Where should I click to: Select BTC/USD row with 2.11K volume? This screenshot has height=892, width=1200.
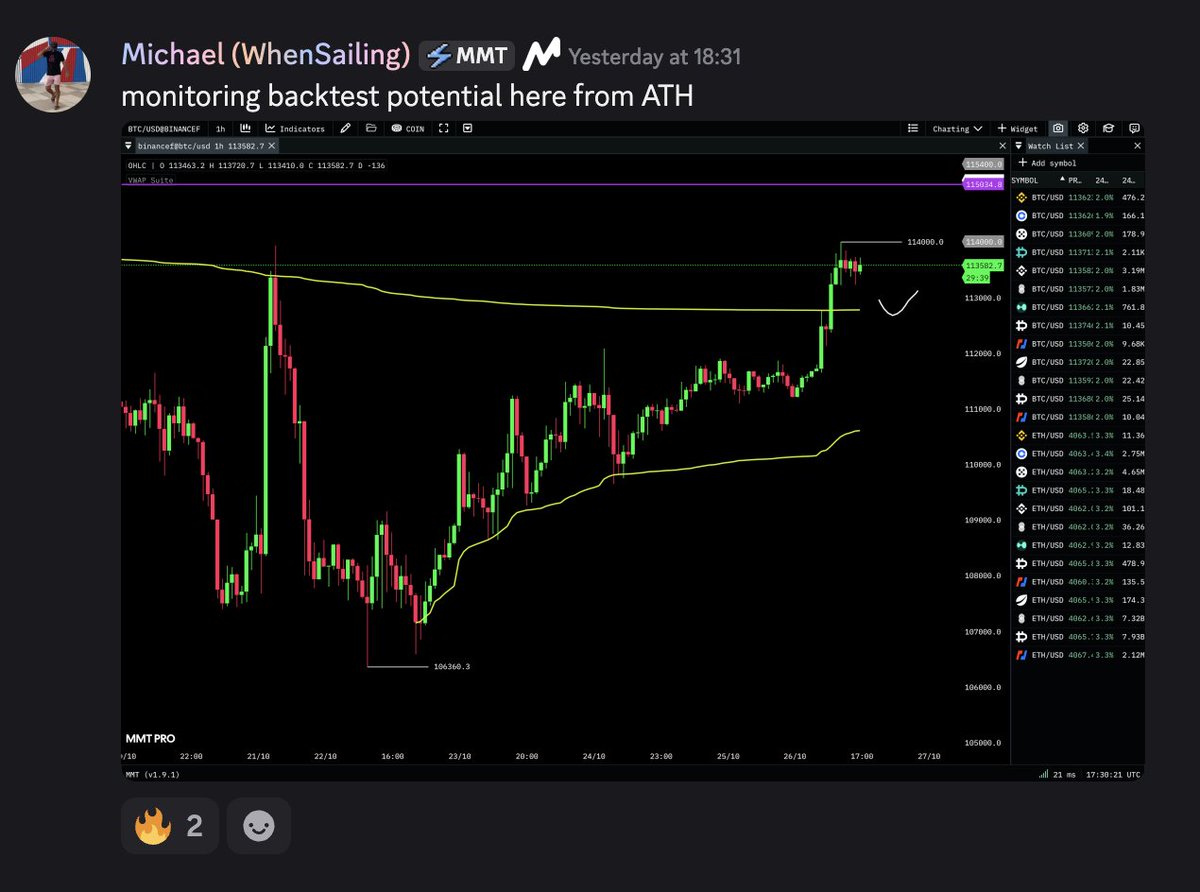tap(1078, 252)
